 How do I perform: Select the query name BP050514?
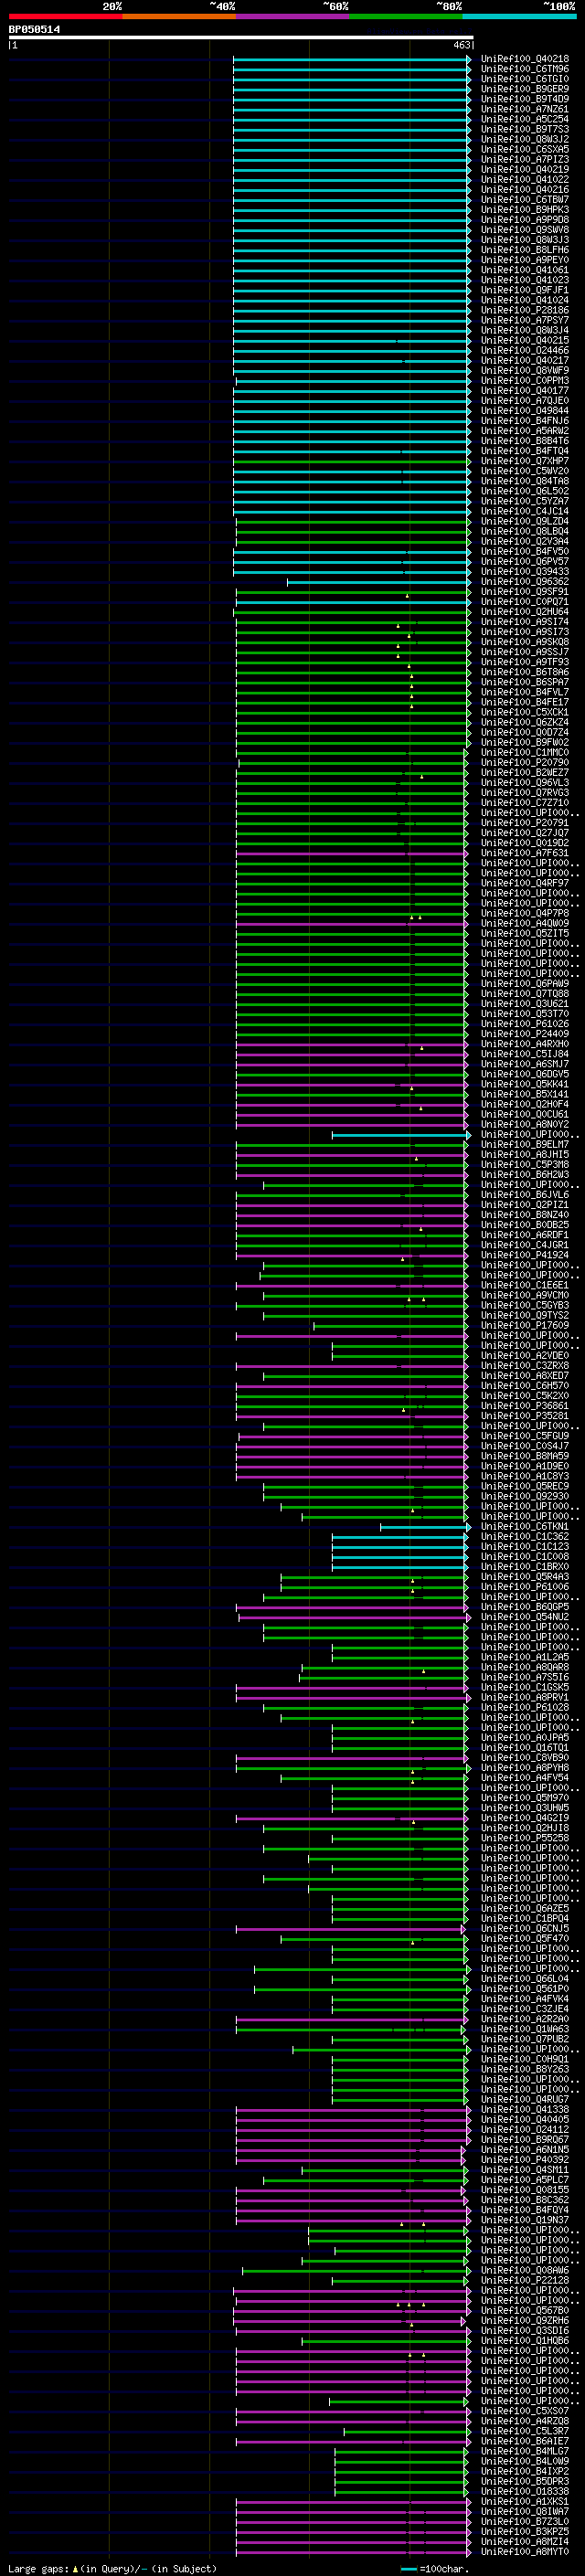34,30
